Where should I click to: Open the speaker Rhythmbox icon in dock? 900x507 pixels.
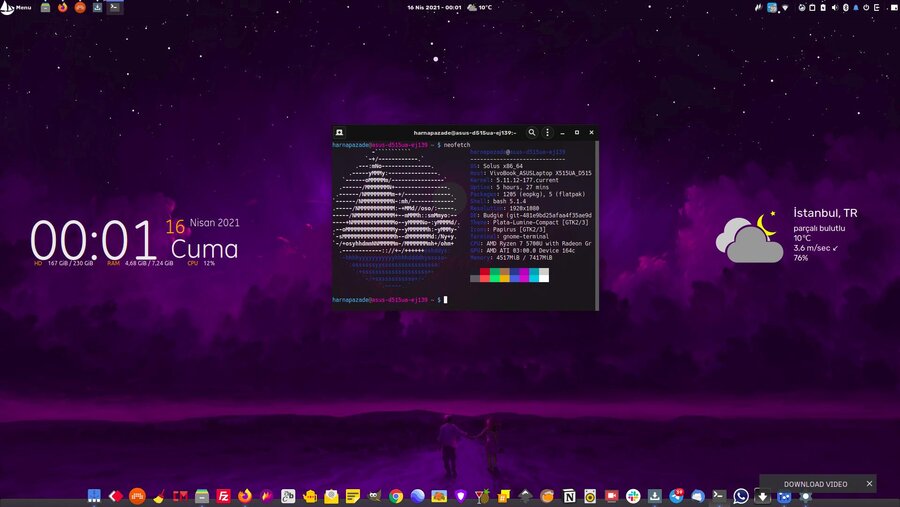click(x=590, y=496)
